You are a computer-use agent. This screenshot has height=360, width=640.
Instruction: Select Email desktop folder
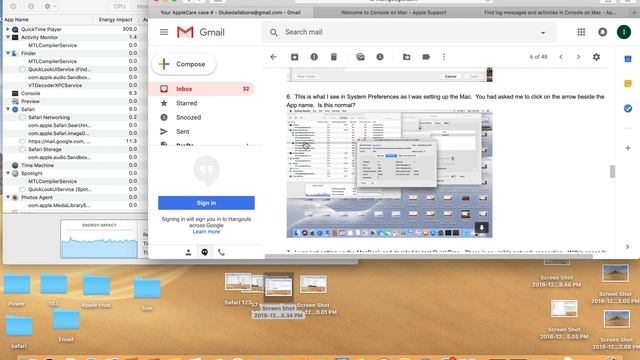coord(66,325)
